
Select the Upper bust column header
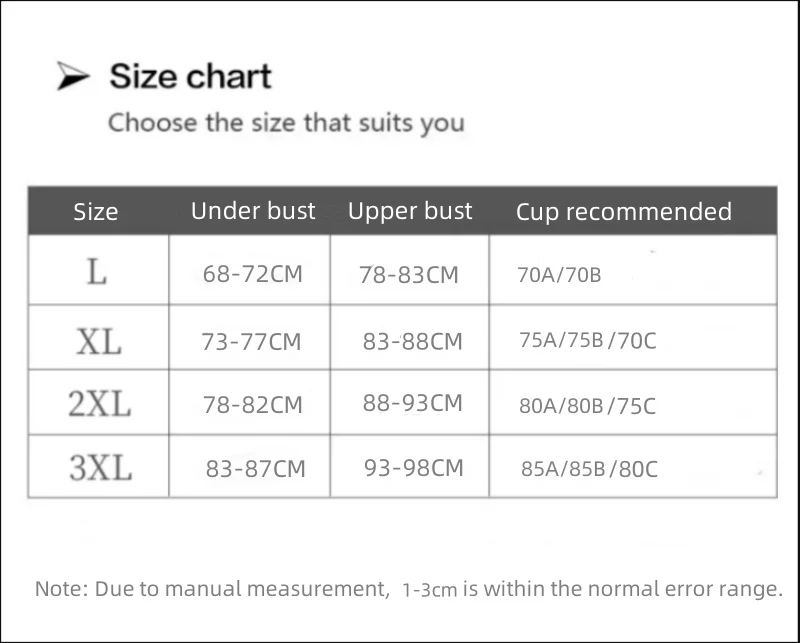coord(410,211)
